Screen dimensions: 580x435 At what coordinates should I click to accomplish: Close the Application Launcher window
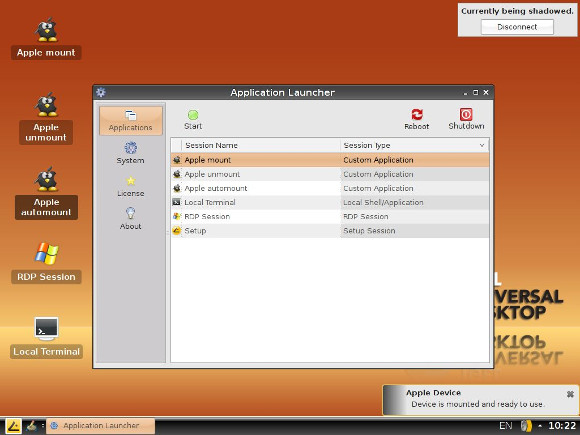[x=486, y=92]
